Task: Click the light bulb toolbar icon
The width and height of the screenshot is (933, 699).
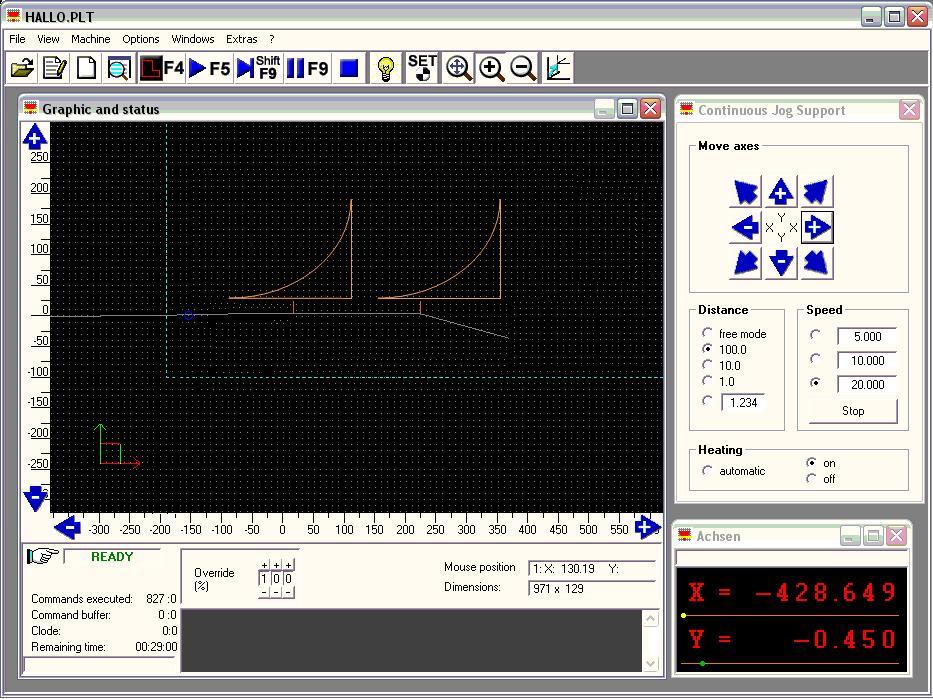Action: [385, 68]
